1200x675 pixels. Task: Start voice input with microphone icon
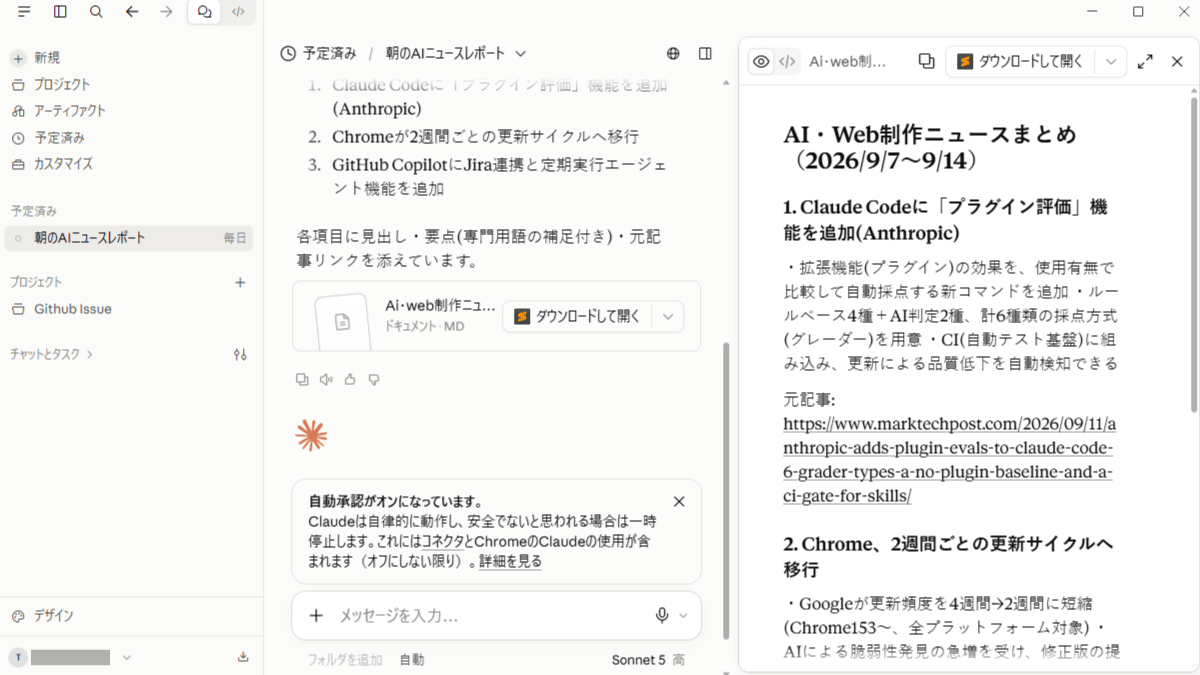(662, 616)
